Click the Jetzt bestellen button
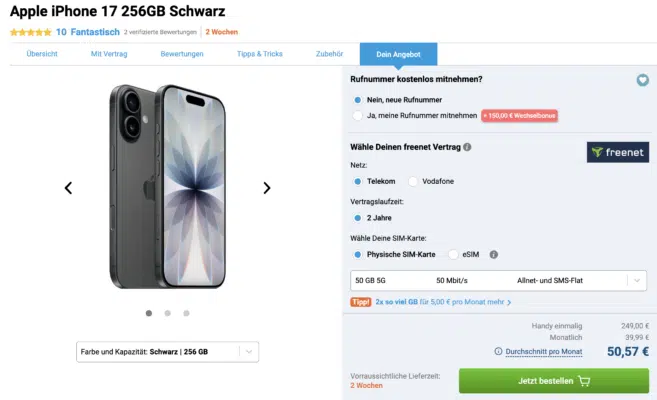The width and height of the screenshot is (657, 400). click(x=553, y=381)
